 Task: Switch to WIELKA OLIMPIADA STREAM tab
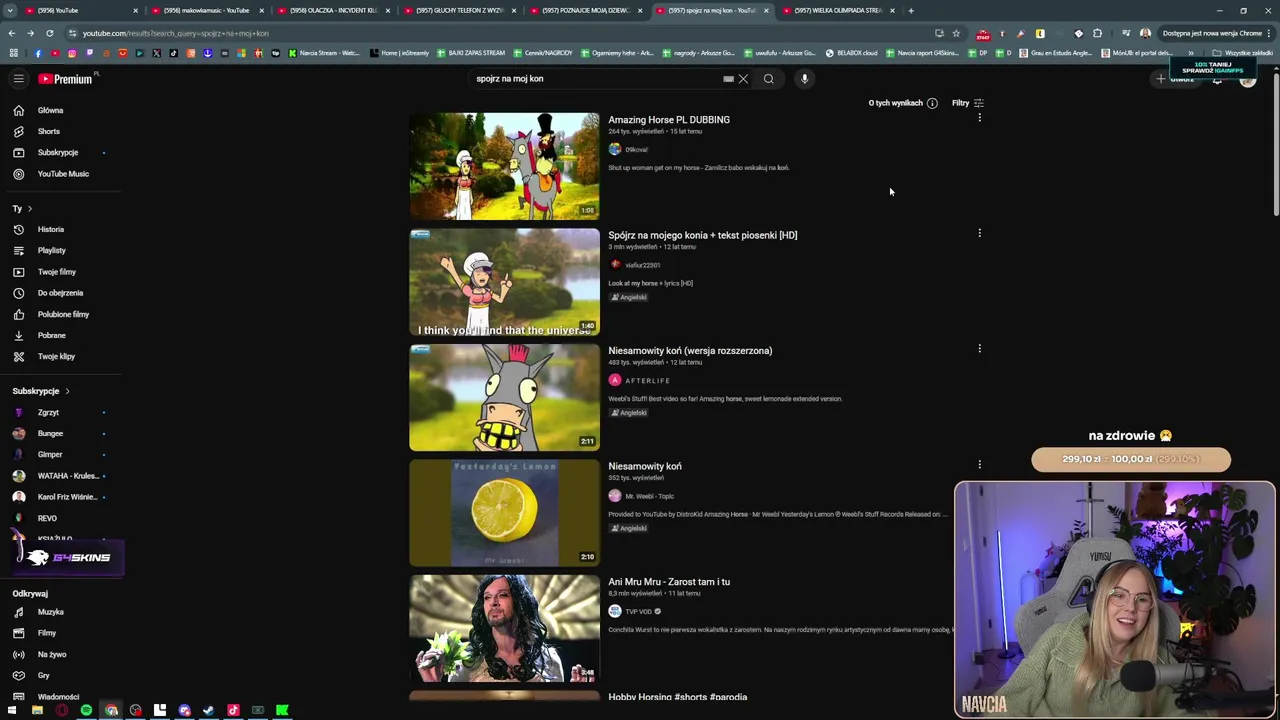(x=838, y=10)
